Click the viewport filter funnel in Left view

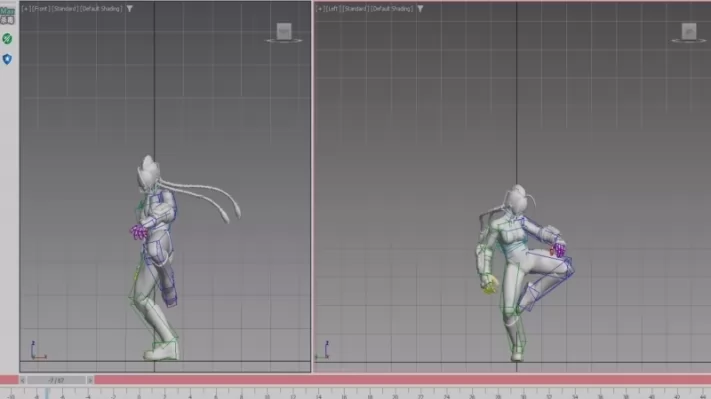point(420,9)
